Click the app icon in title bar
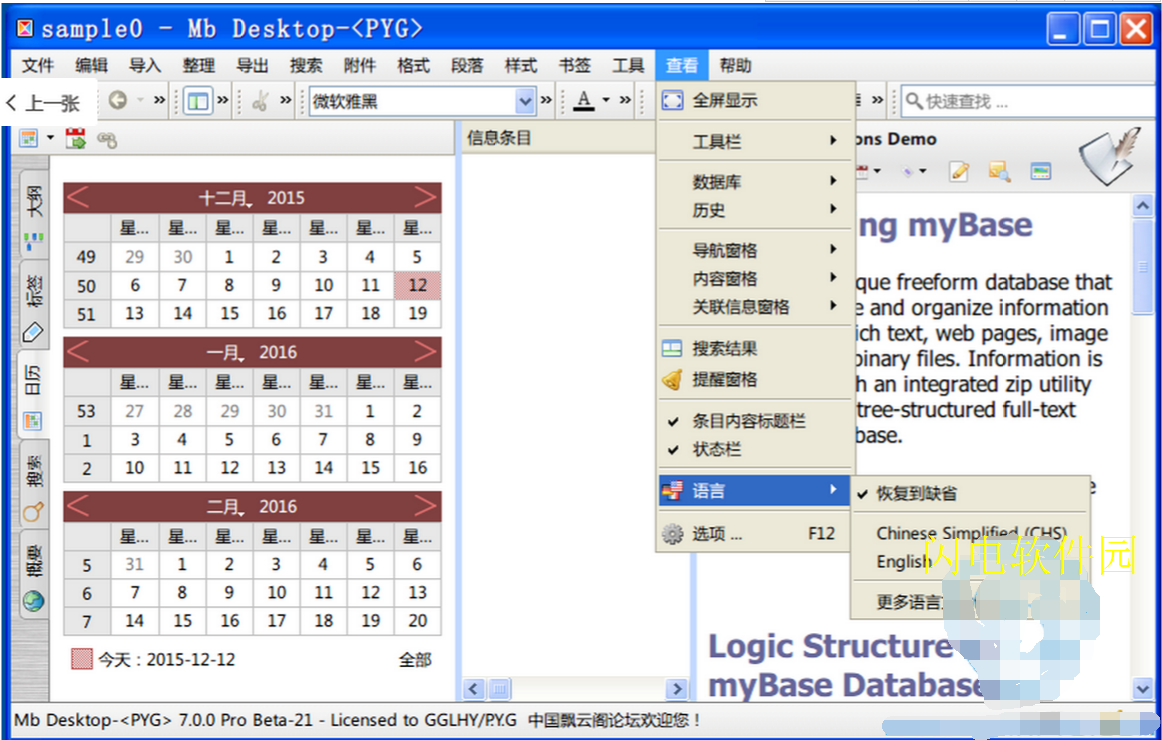1162x740 pixels. coord(24,28)
